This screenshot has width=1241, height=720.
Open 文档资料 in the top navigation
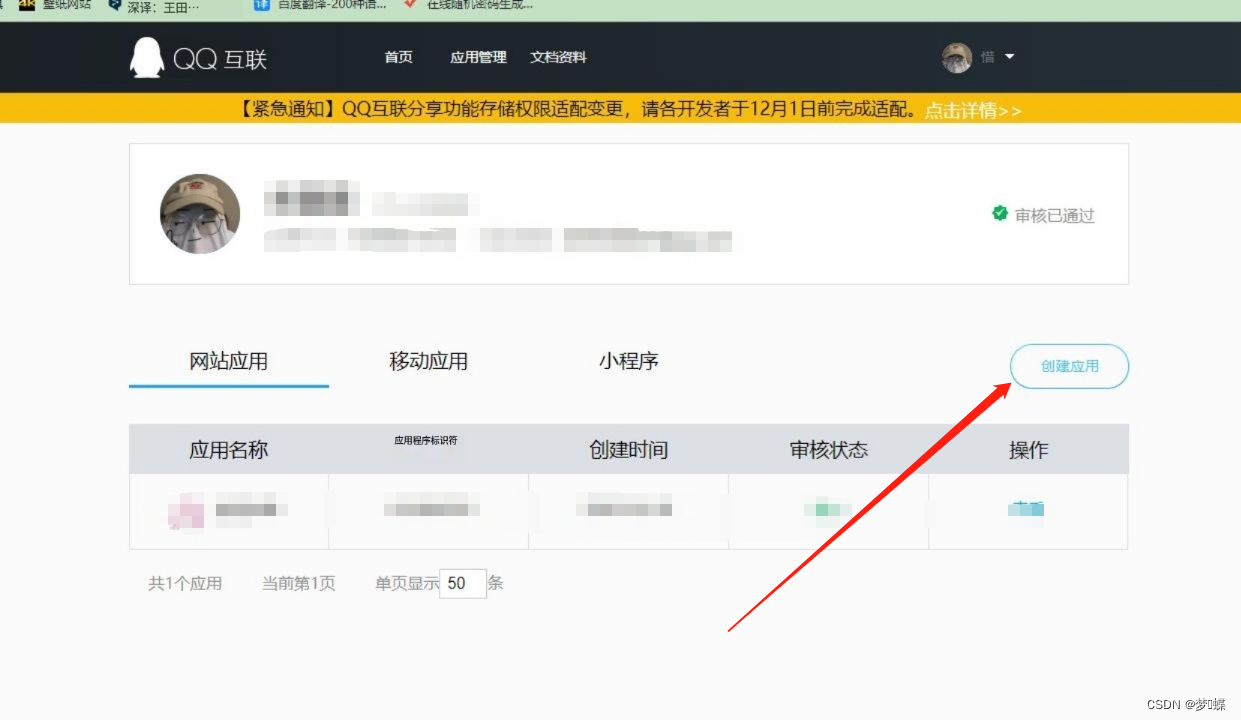558,57
